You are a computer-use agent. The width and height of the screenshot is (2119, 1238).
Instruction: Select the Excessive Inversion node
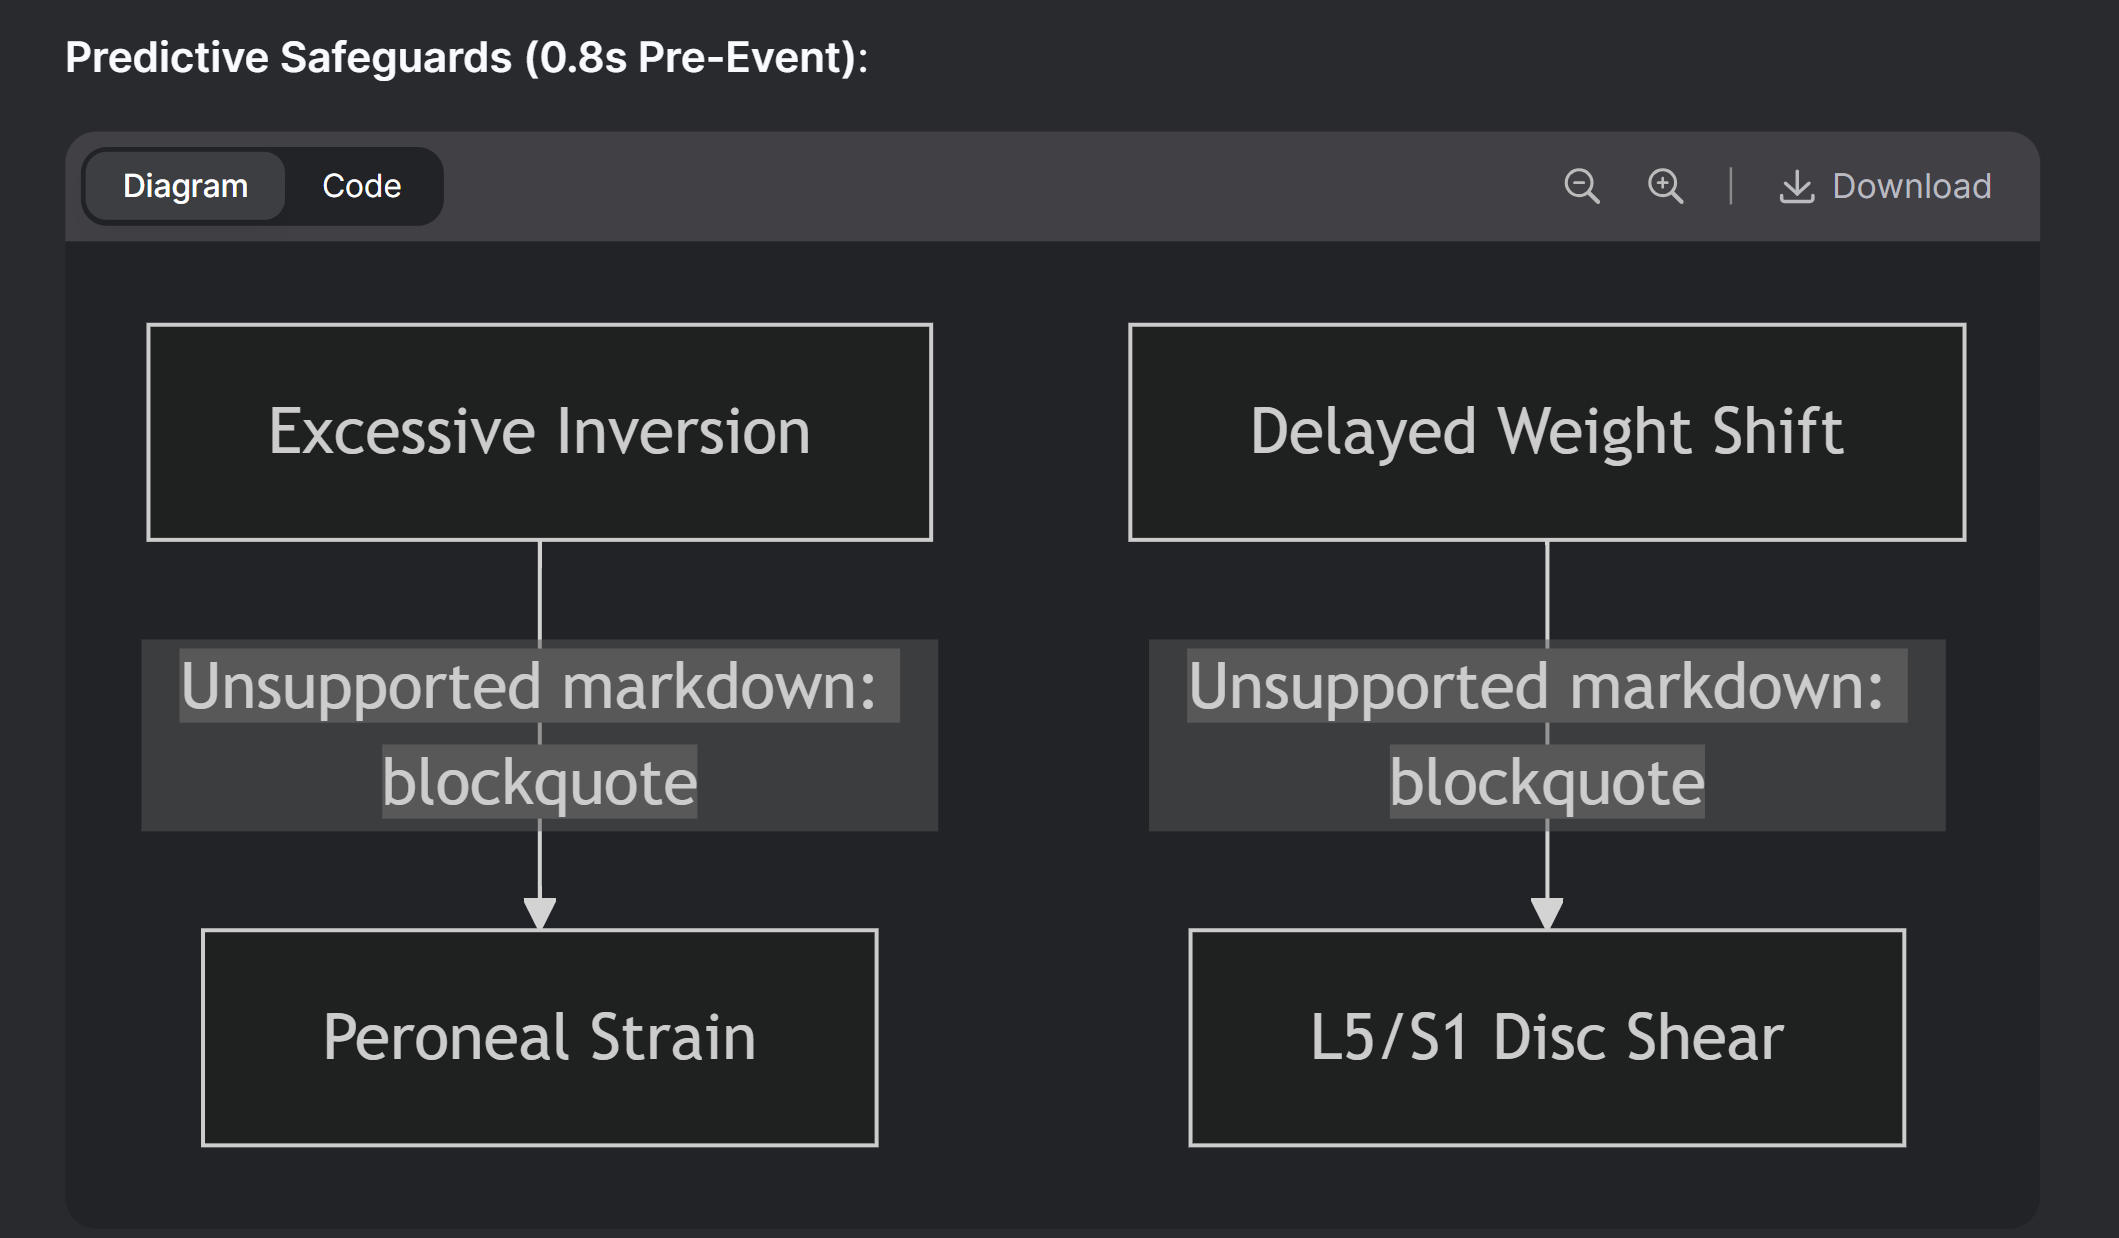[539, 432]
